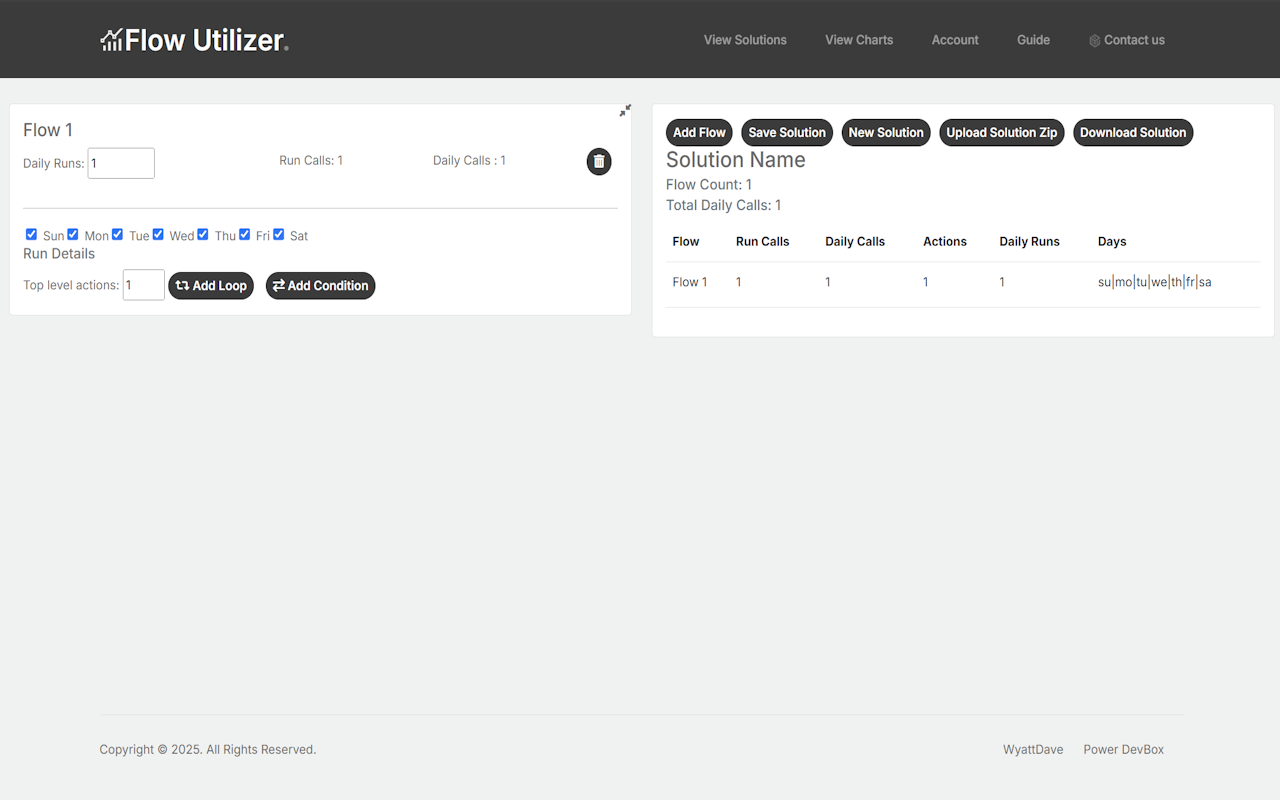Go to the Account page
Viewport: 1280px width, 800px height.
(x=955, y=40)
